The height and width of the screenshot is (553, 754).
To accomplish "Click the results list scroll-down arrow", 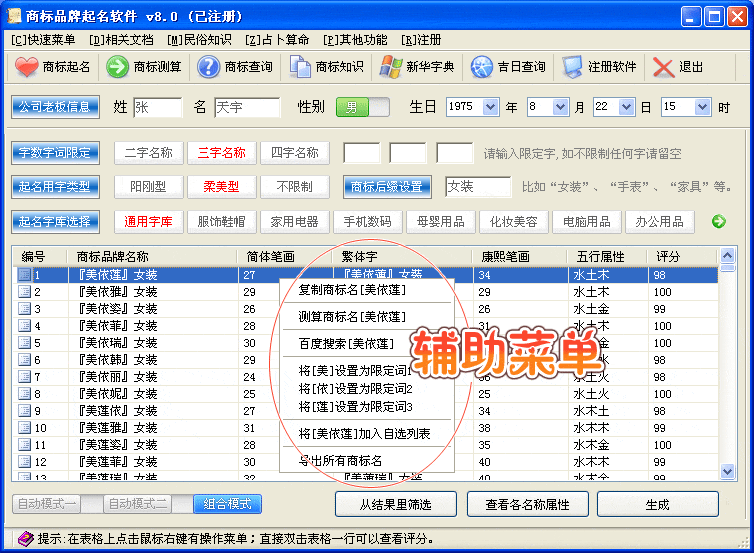I will tap(728, 472).
